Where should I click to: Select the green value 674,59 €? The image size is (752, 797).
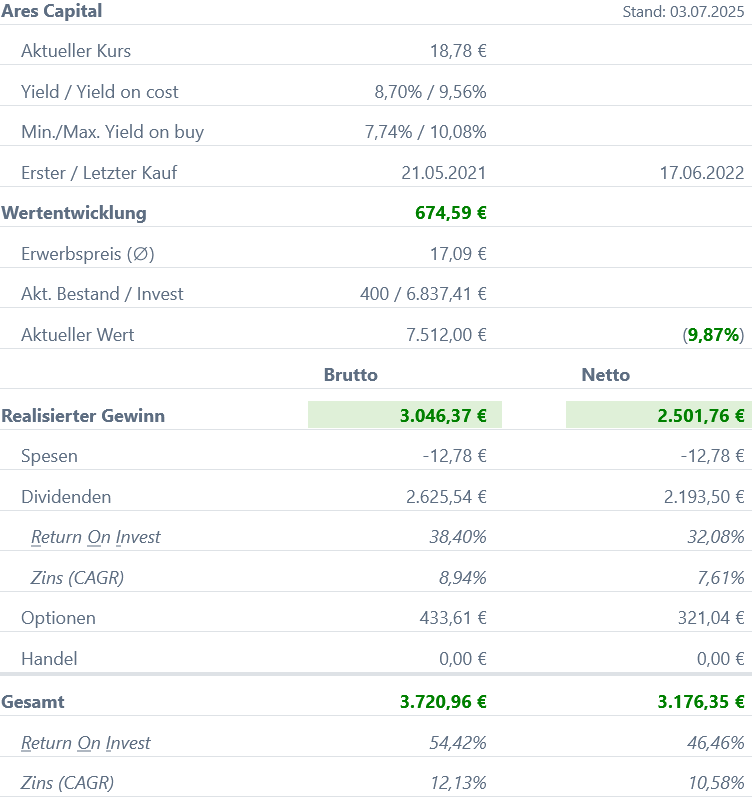coord(450,213)
